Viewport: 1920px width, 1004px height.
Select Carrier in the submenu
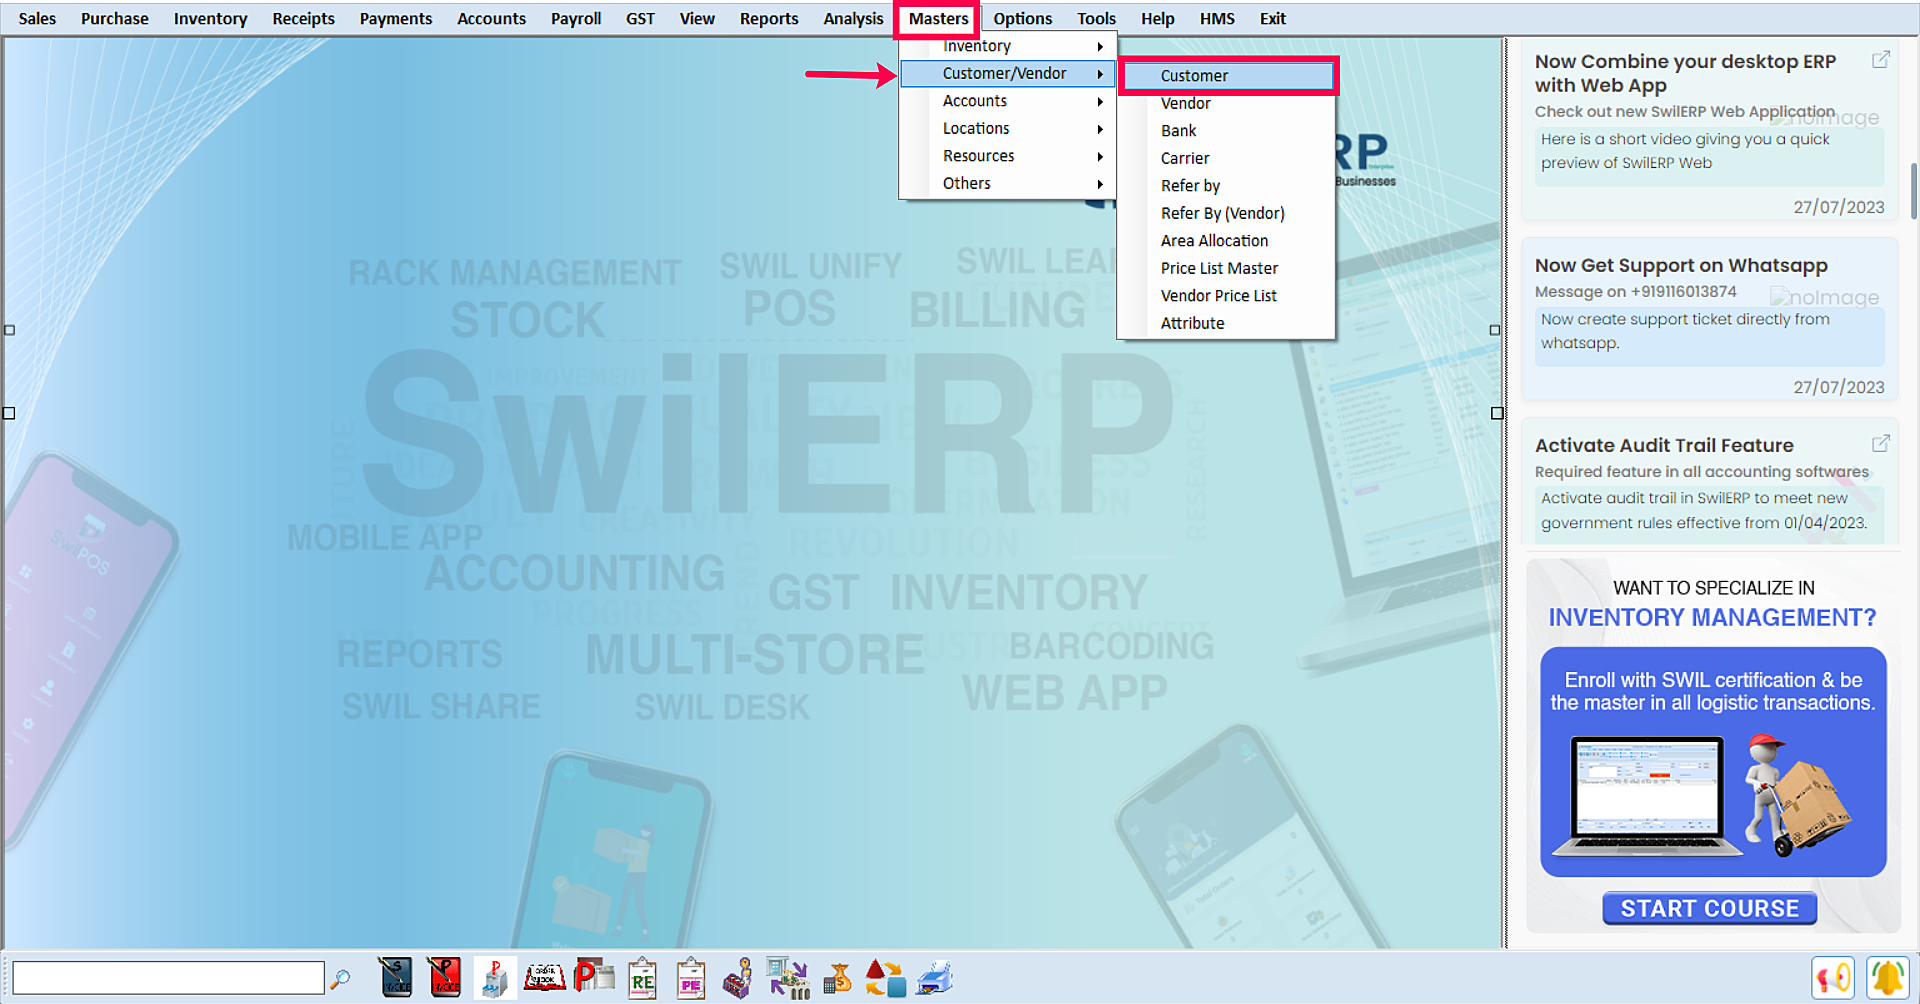tap(1228, 158)
